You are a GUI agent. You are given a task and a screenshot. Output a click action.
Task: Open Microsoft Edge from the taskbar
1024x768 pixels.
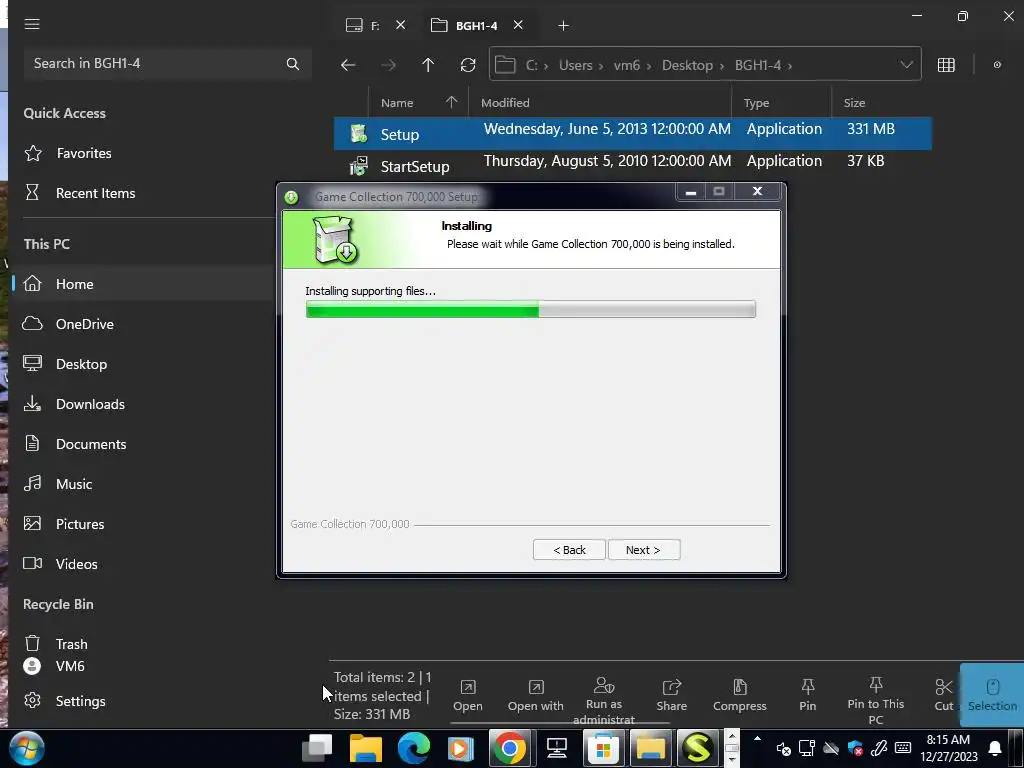click(x=413, y=748)
